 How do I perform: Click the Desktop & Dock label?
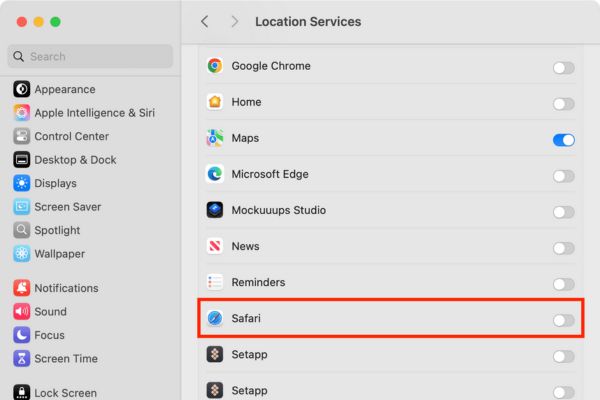coord(75,160)
